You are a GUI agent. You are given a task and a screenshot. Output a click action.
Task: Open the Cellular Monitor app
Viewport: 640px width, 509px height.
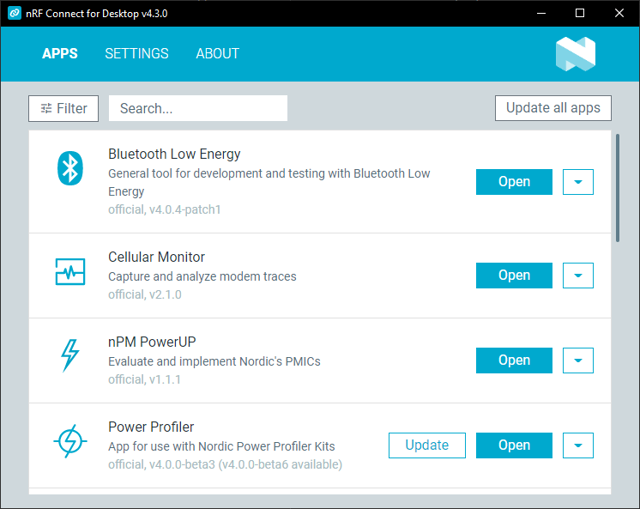(514, 275)
